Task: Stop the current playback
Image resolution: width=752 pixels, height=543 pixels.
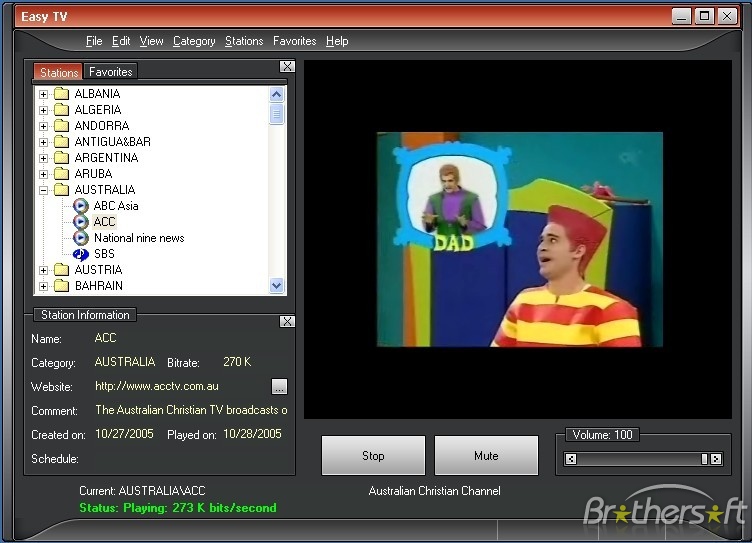Action: point(373,455)
